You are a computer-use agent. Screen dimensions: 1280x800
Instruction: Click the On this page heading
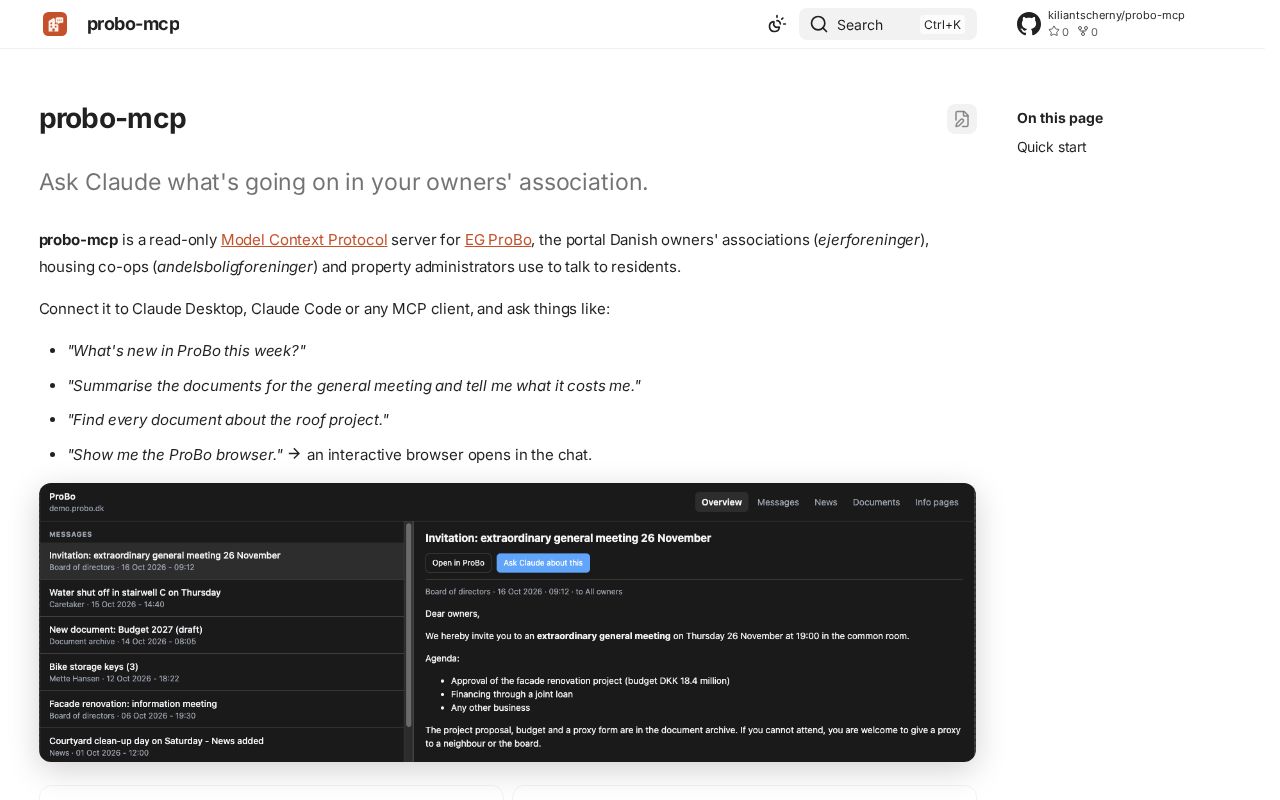1060,118
